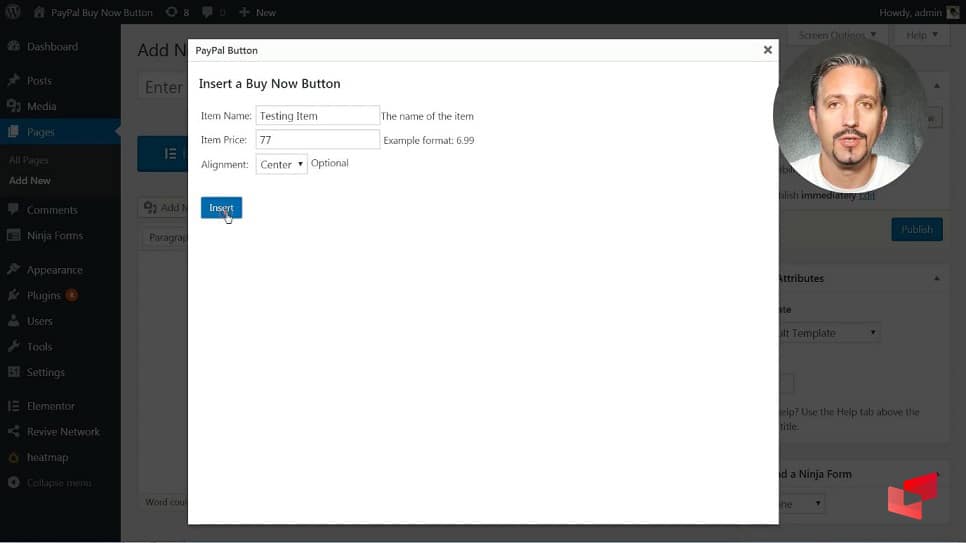Open the Help tab dropdown
The width and height of the screenshot is (966, 543).
click(921, 35)
